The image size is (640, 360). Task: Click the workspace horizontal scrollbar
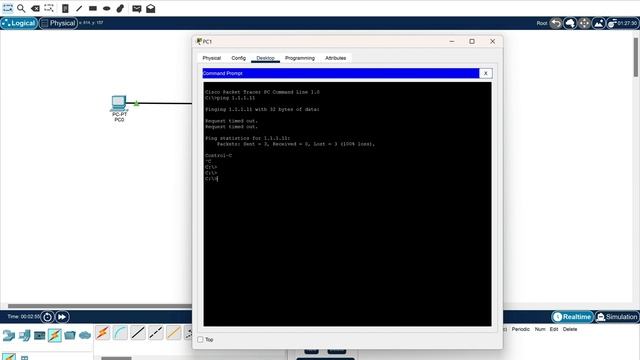pos(100,306)
